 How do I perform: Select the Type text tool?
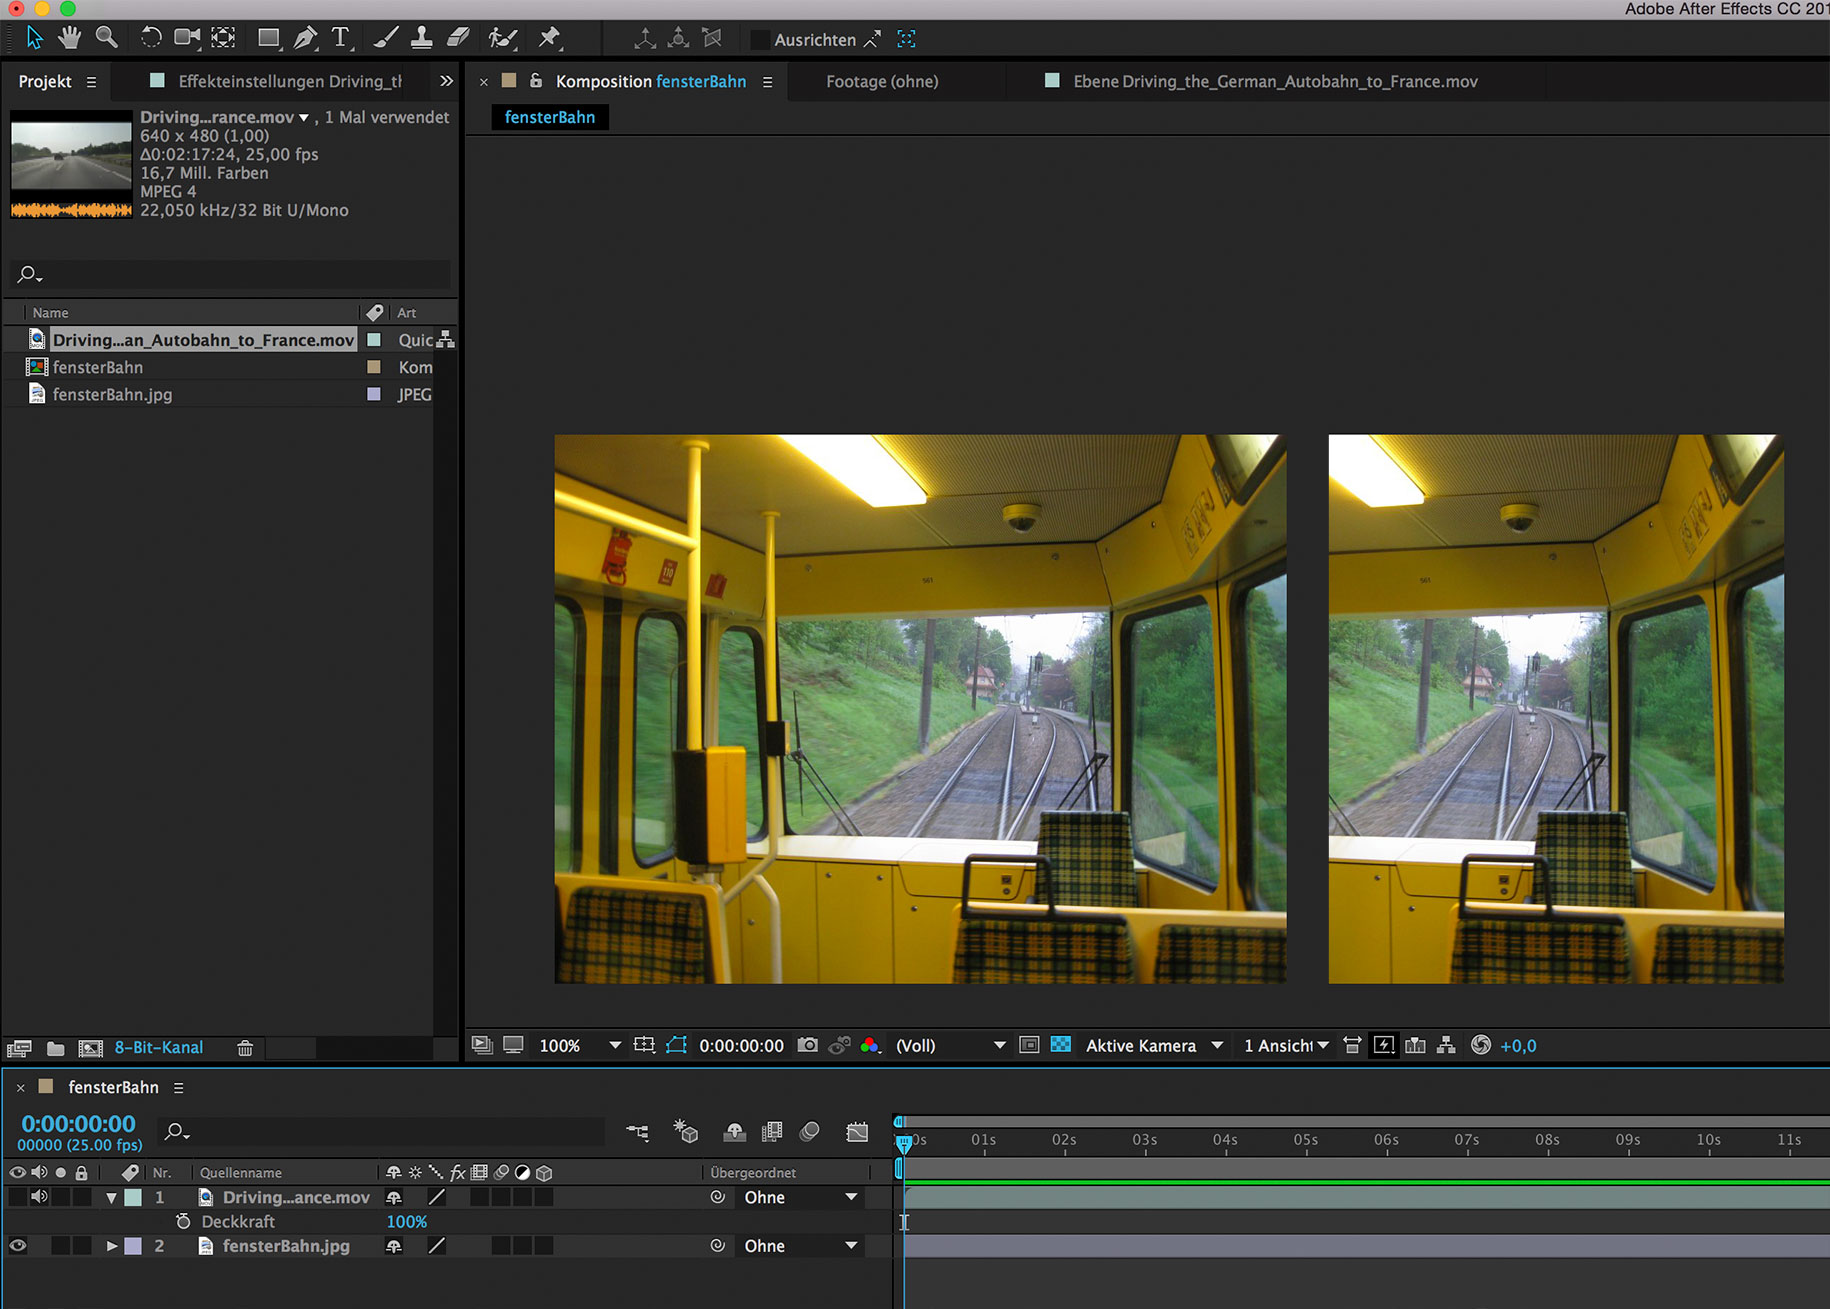pyautogui.click(x=341, y=38)
